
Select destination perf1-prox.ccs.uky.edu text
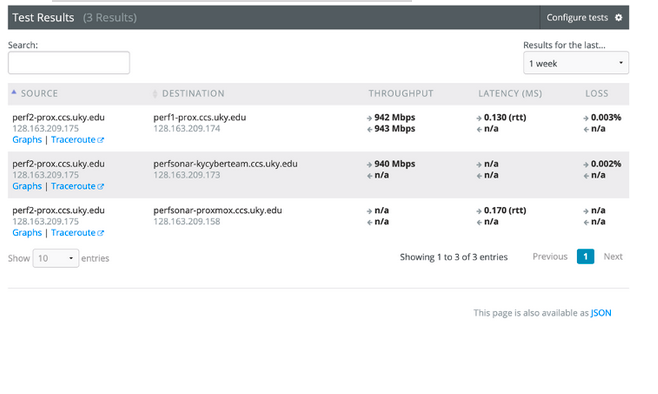pyautogui.click(x=199, y=117)
